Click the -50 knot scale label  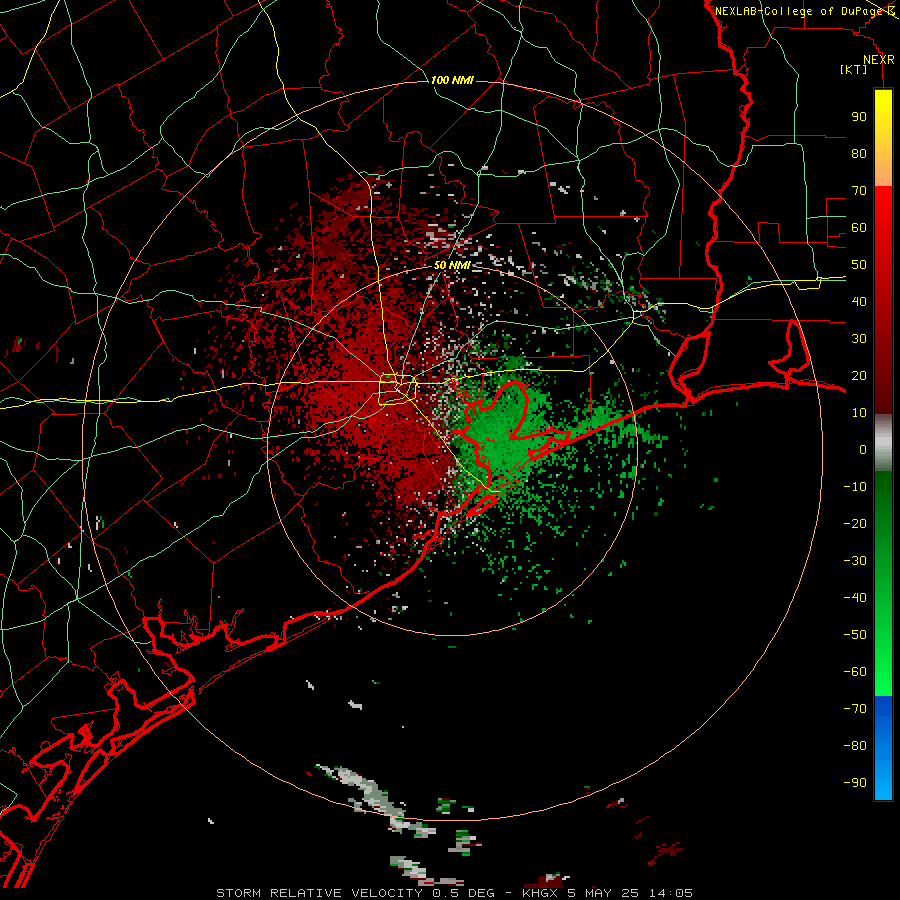pos(855,635)
